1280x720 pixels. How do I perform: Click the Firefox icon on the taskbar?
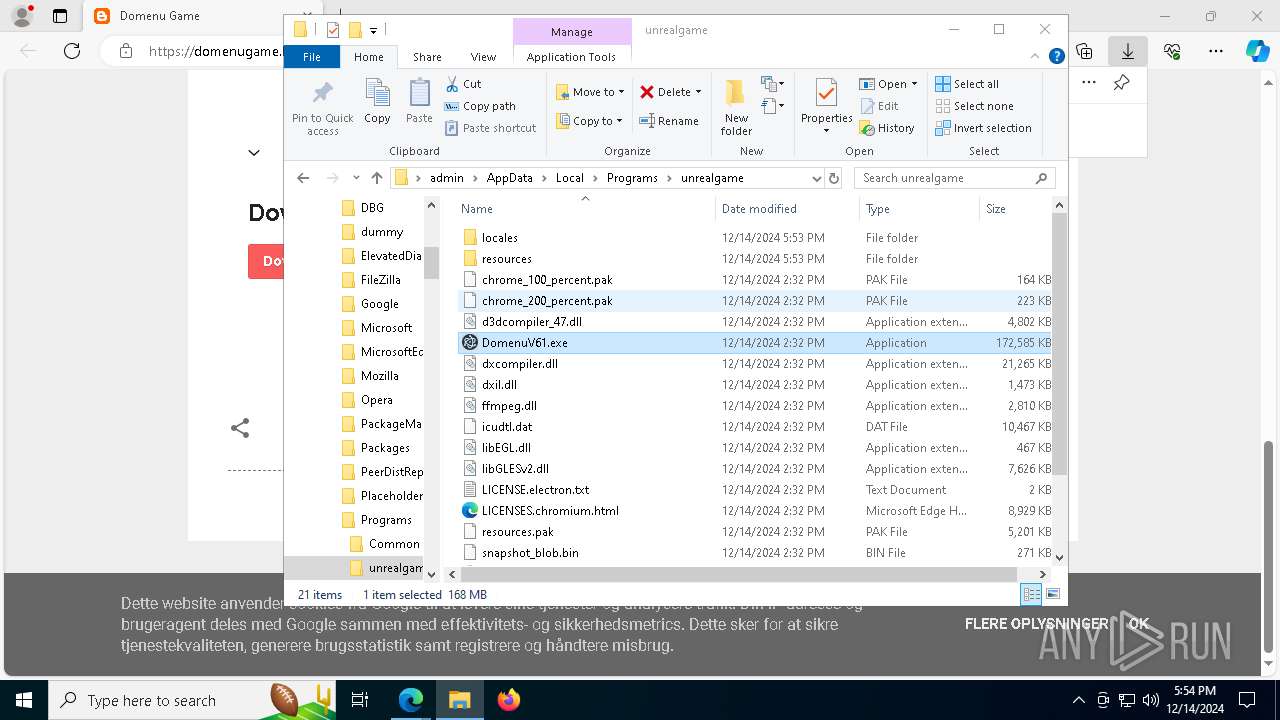coord(509,700)
